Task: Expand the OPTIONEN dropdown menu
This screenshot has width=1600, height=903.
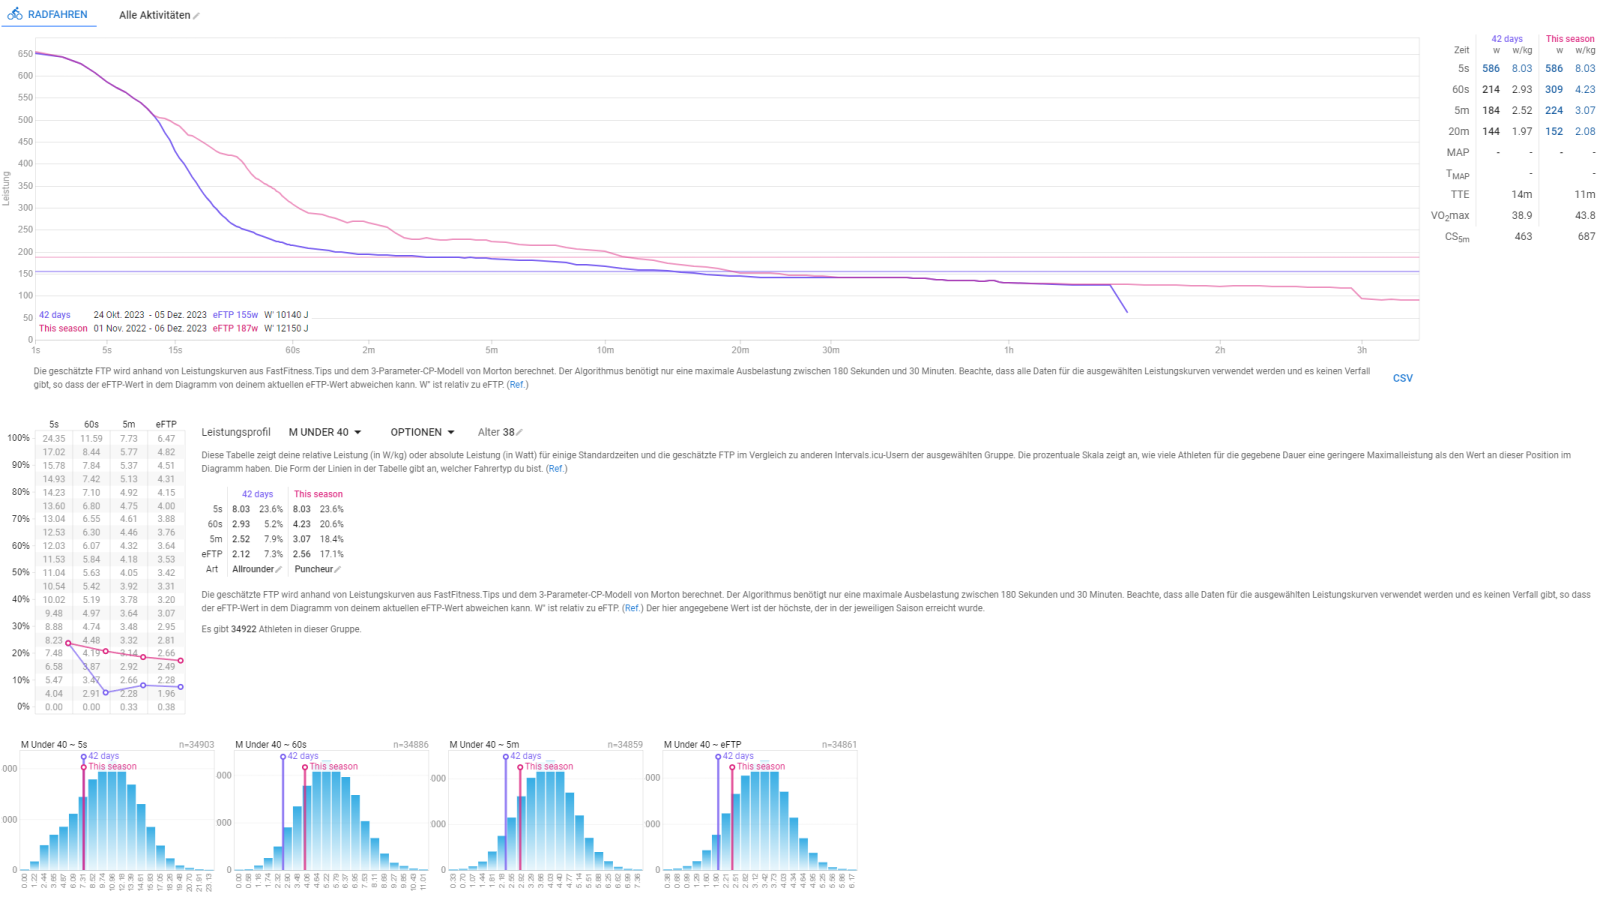Action: point(422,433)
